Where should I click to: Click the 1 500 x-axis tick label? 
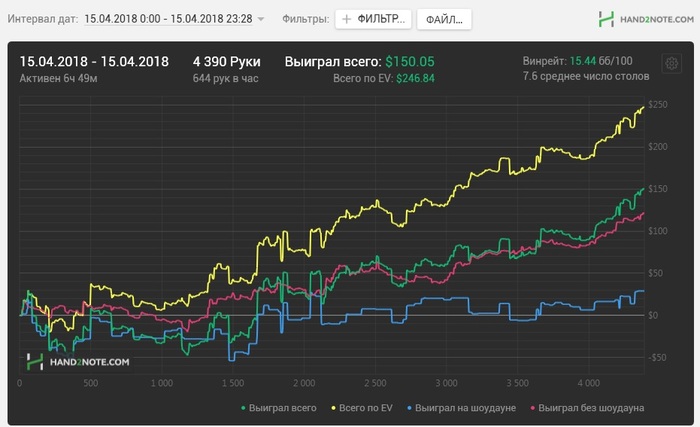click(233, 383)
